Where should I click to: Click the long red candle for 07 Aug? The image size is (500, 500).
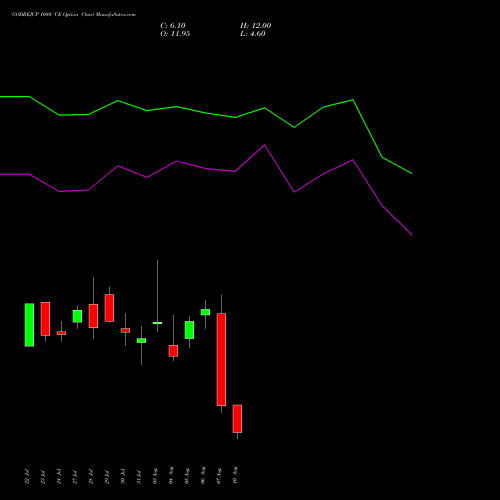click(x=221, y=359)
